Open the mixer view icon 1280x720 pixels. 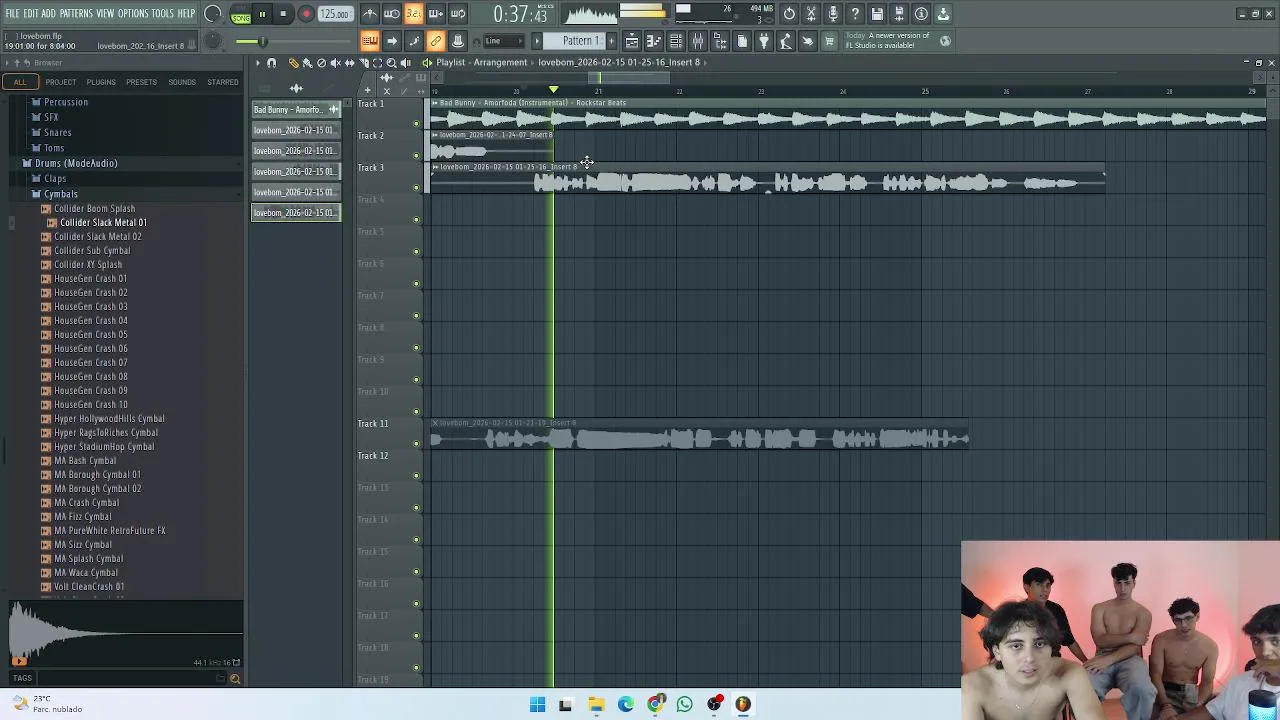(x=697, y=41)
